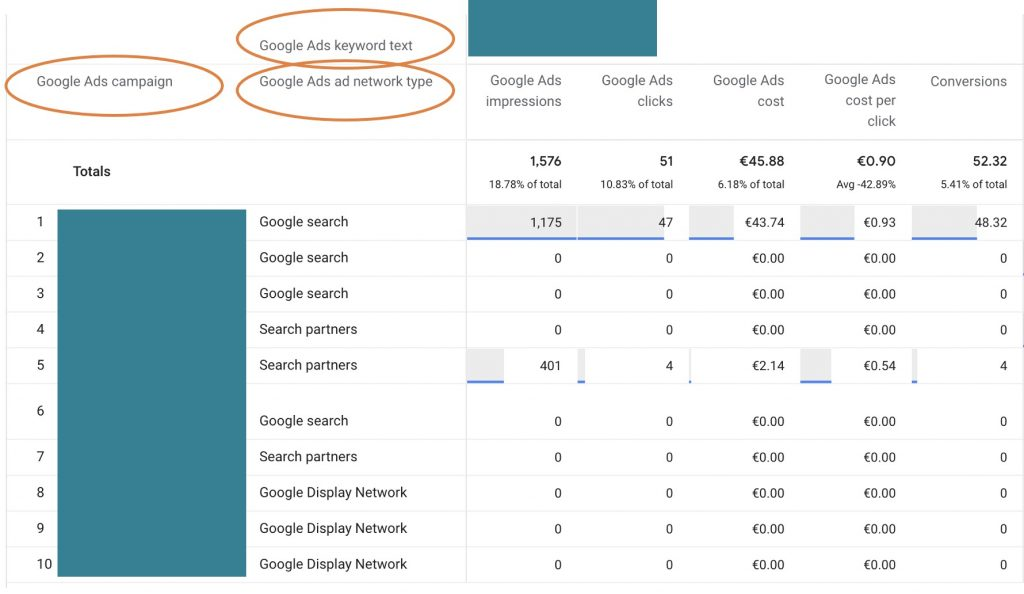The height and width of the screenshot is (594, 1024).
Task: Sort by Google Ads impressions column
Action: (x=524, y=91)
